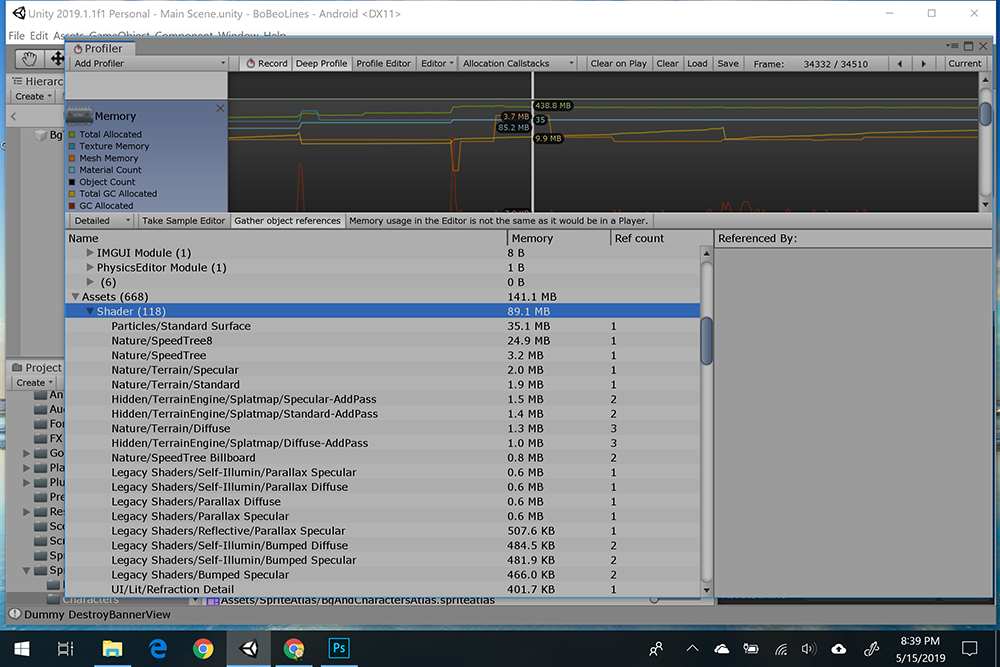Toggle the Total Allocated color swatch
Viewport: 1000px width, 667px height.
pyautogui.click(x=71, y=134)
